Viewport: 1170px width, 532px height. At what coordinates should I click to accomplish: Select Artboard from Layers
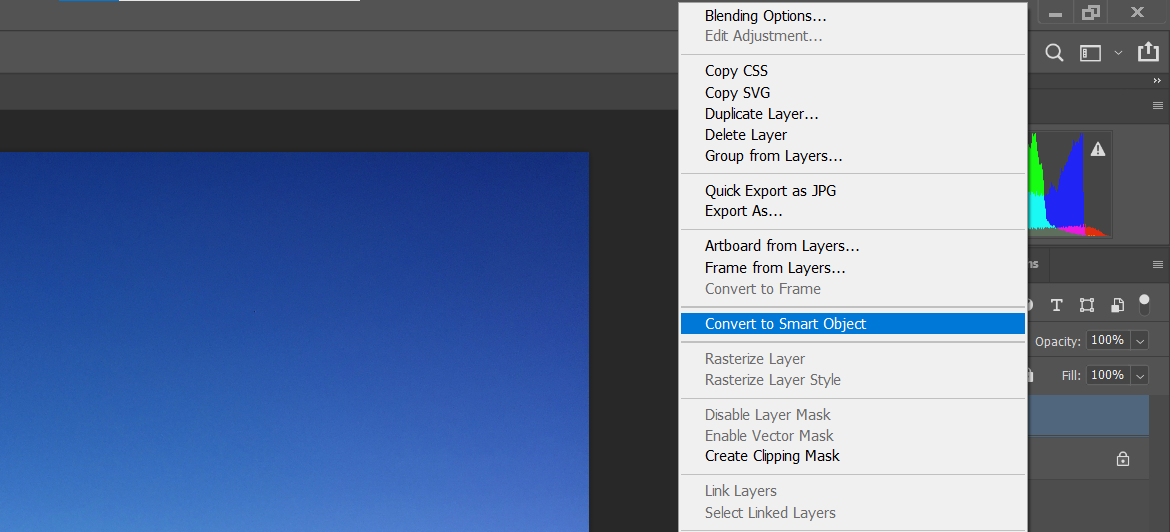coord(782,246)
